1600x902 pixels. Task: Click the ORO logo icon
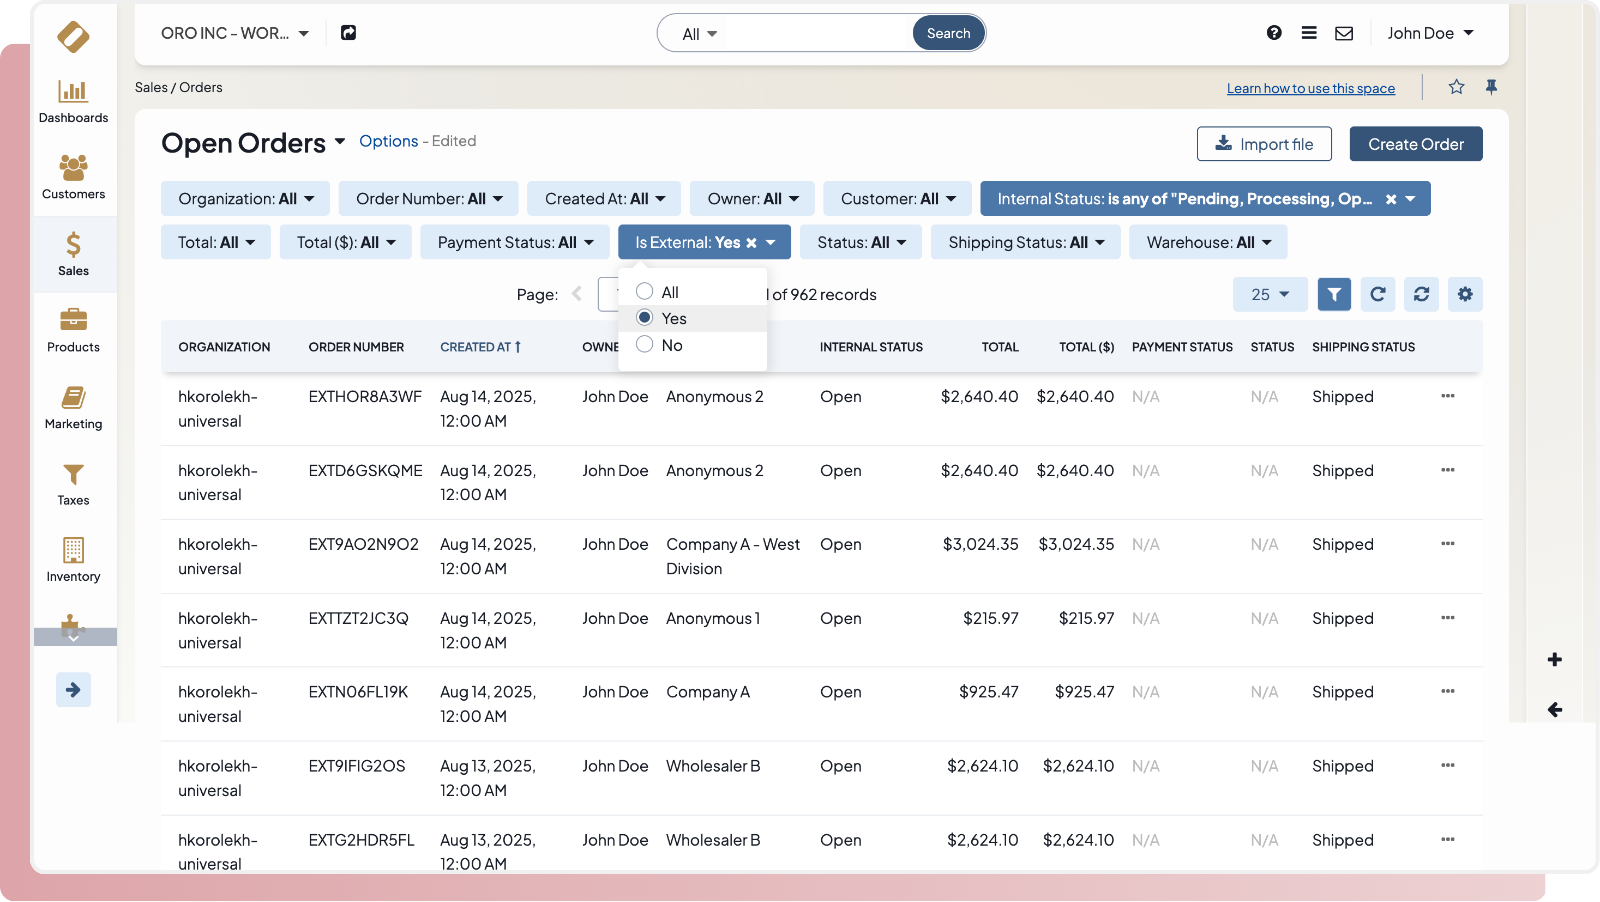[73, 36]
